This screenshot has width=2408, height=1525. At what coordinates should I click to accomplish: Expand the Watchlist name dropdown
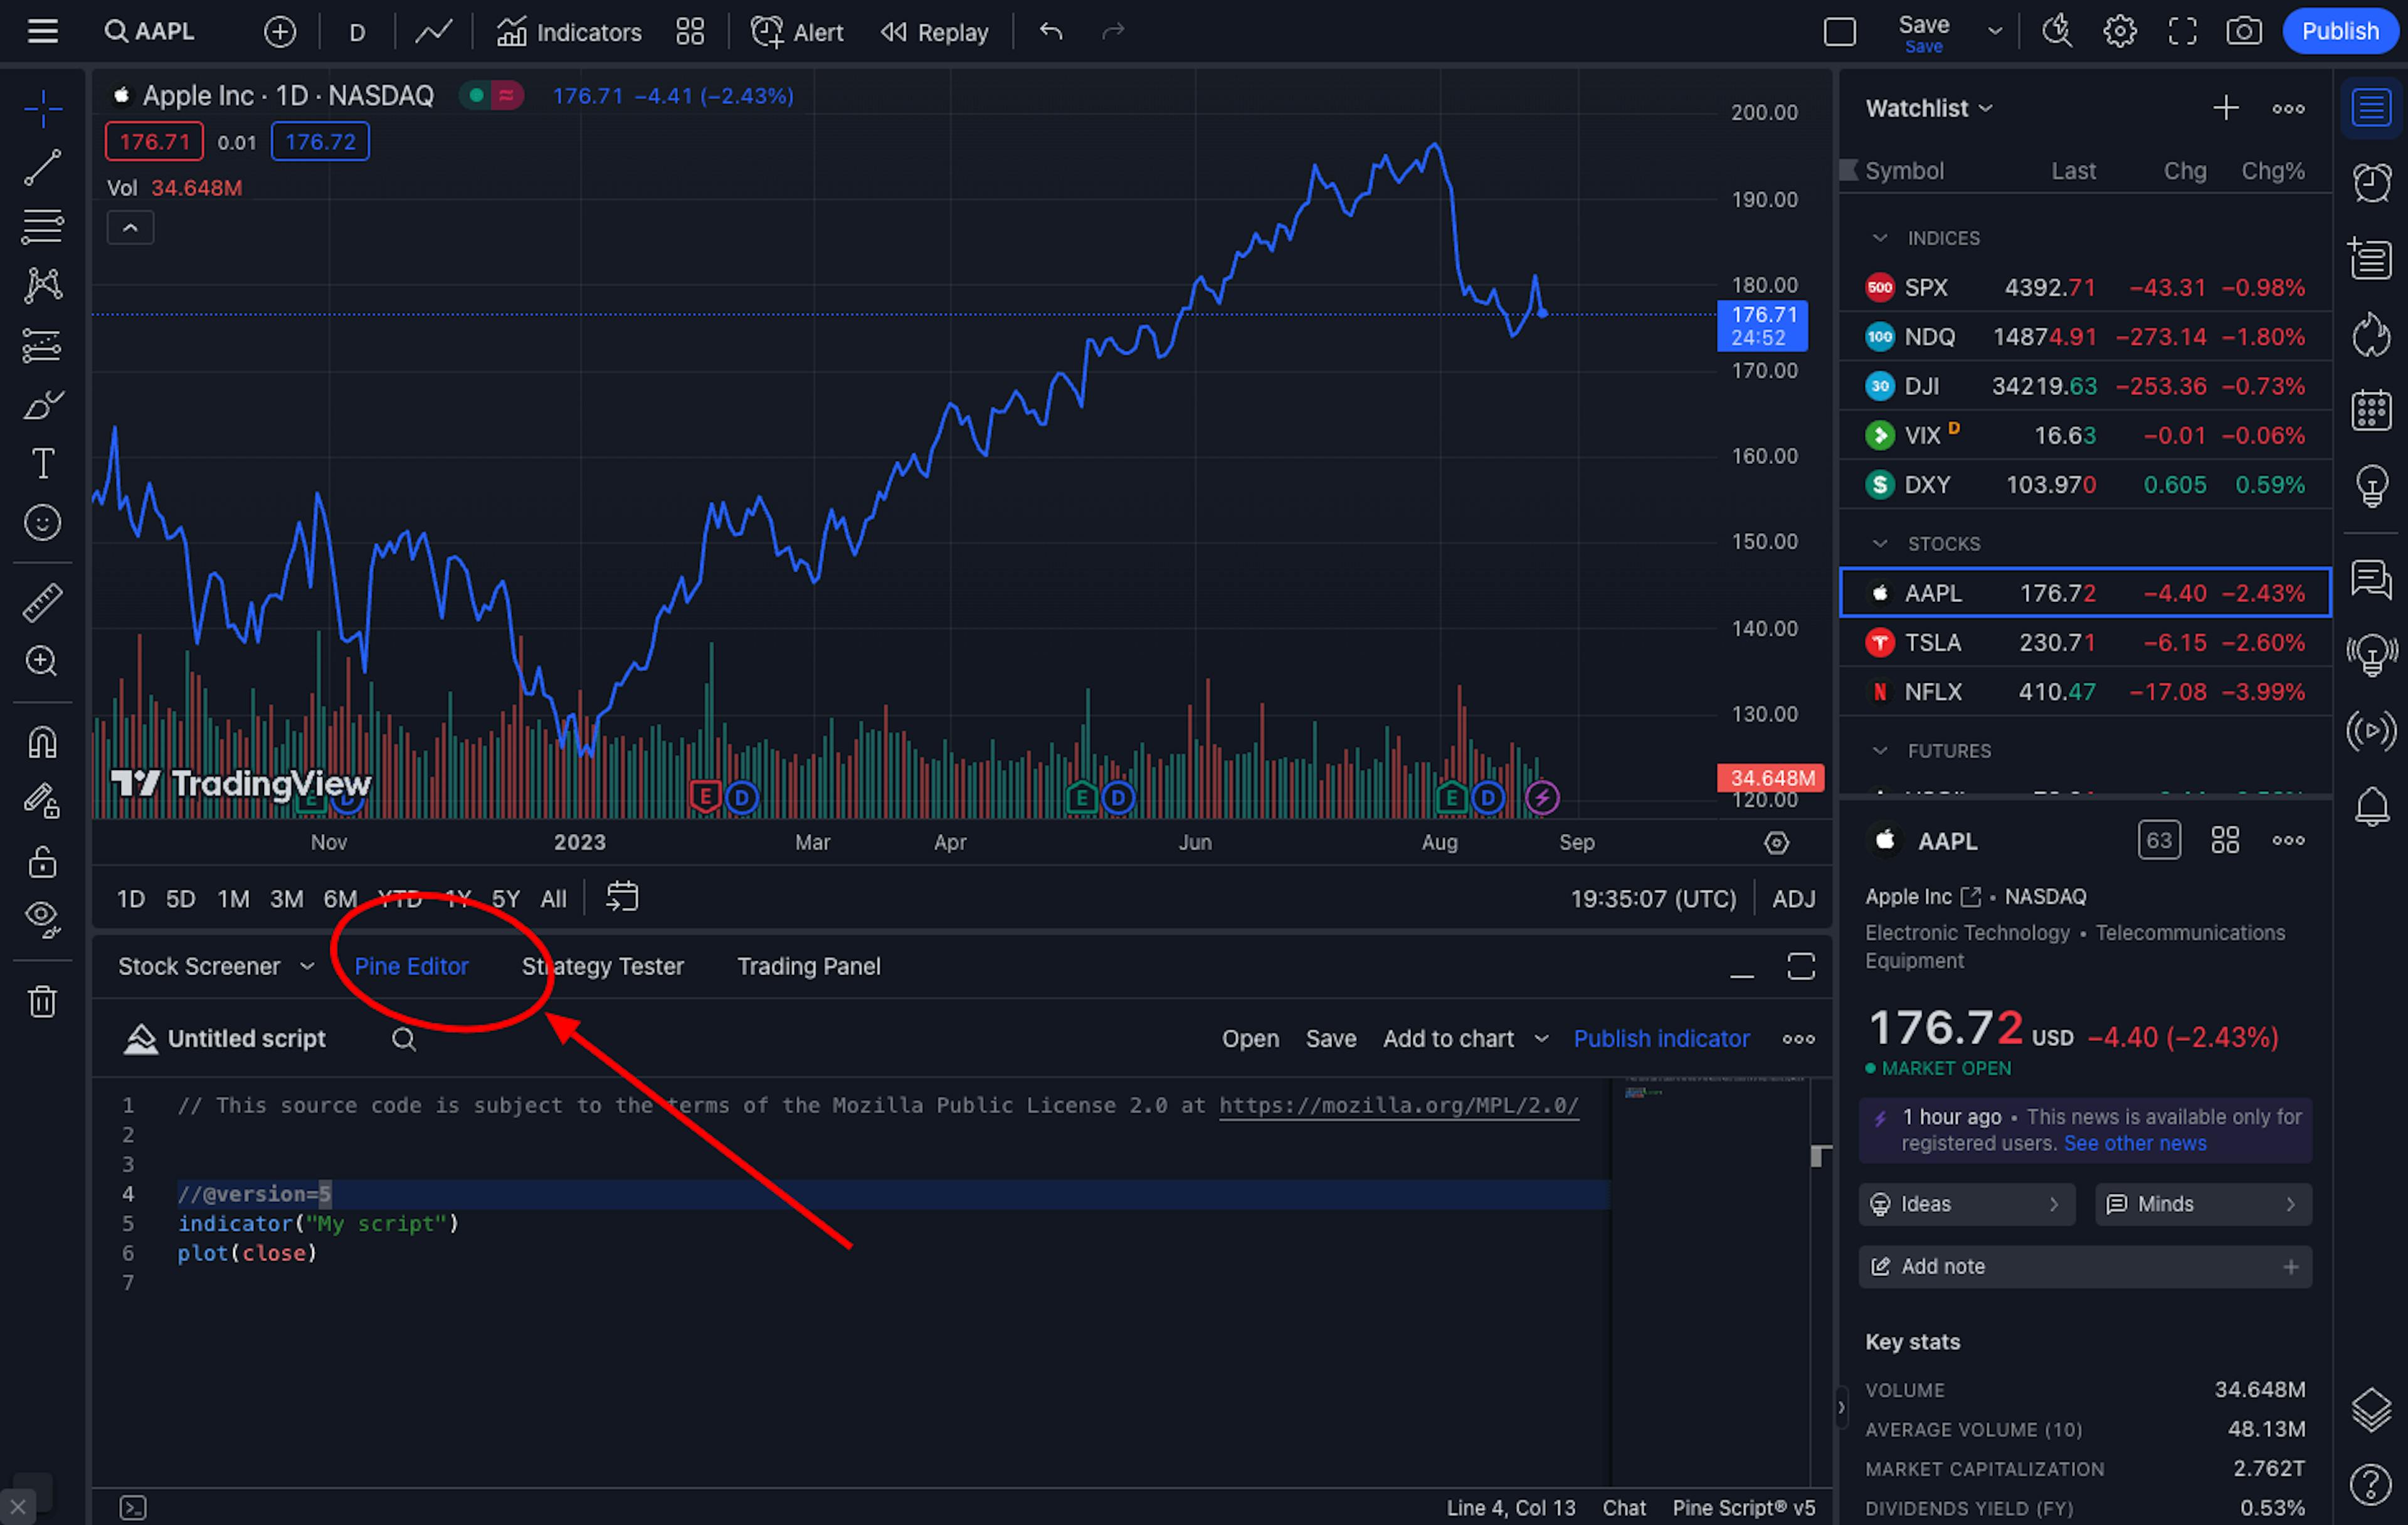1985,108
